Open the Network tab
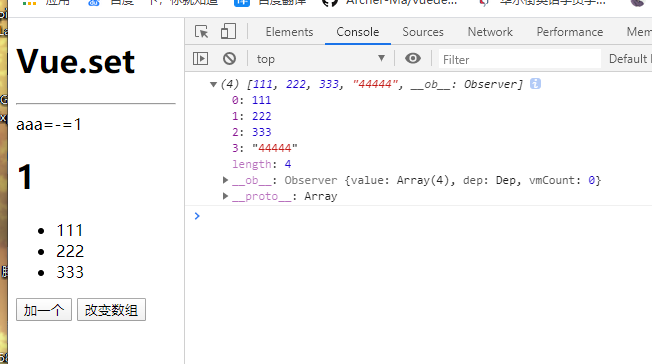The height and width of the screenshot is (364, 652). pos(490,32)
